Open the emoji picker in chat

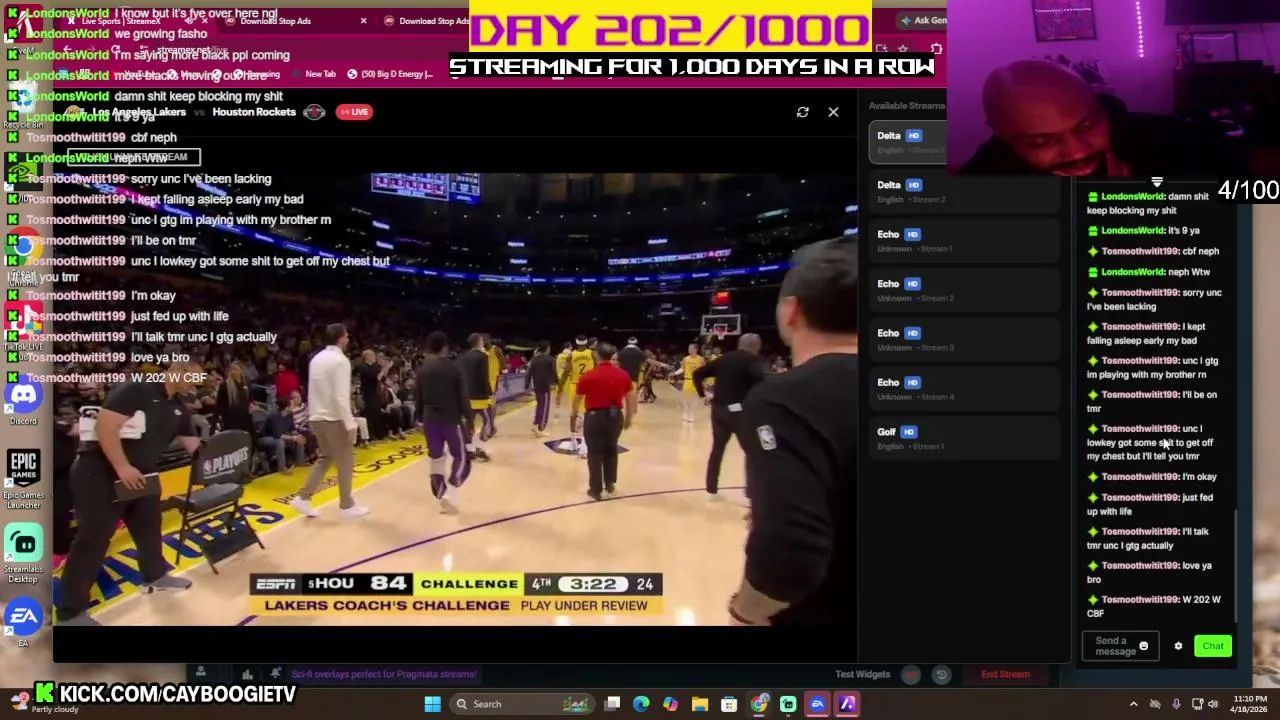point(1144,646)
